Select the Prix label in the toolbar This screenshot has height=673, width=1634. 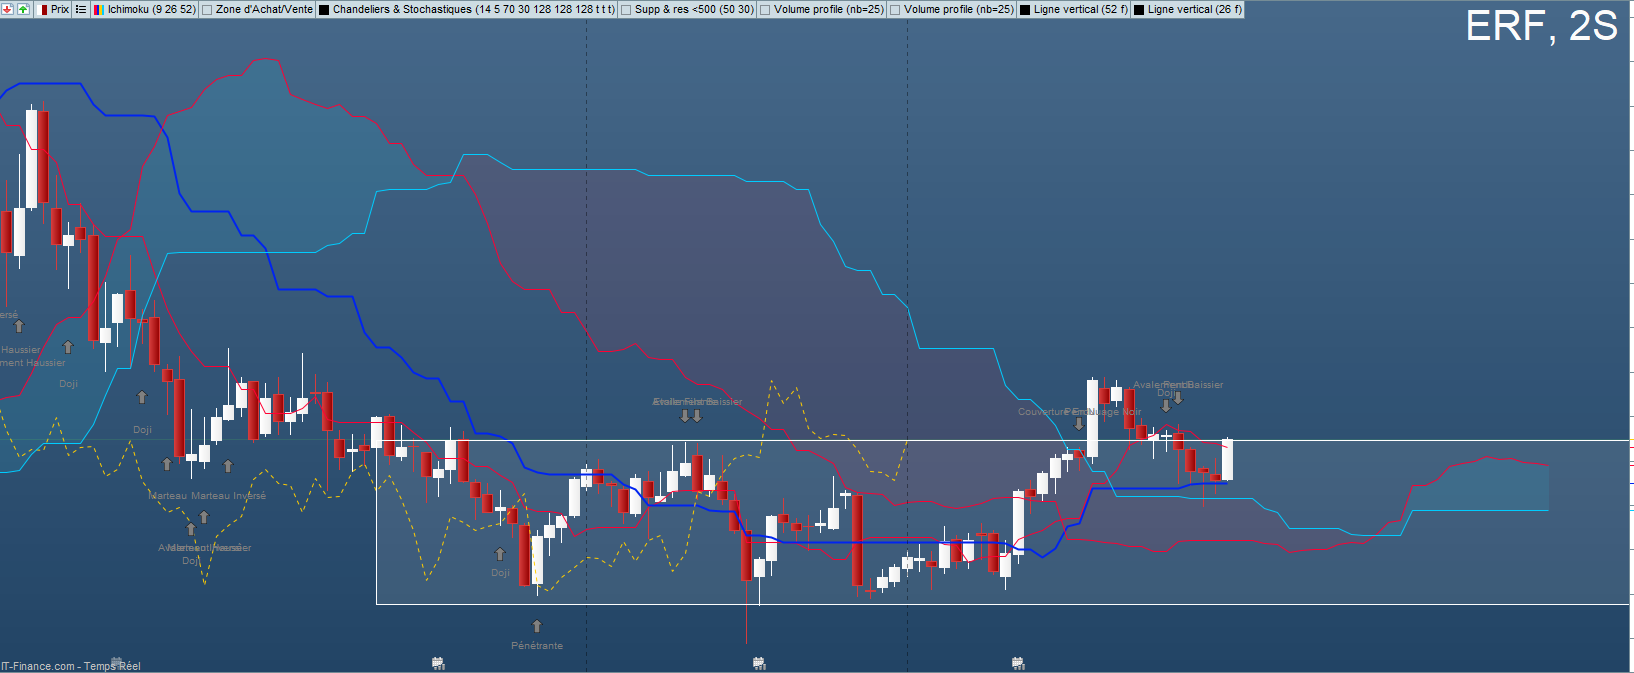pos(60,9)
